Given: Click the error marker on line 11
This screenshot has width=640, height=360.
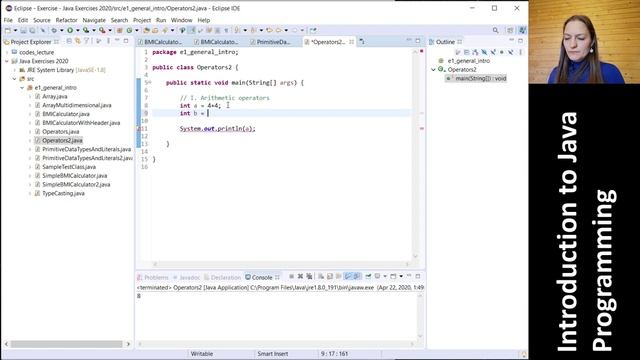Looking at the screenshot, I should pyautogui.click(x=139, y=129).
